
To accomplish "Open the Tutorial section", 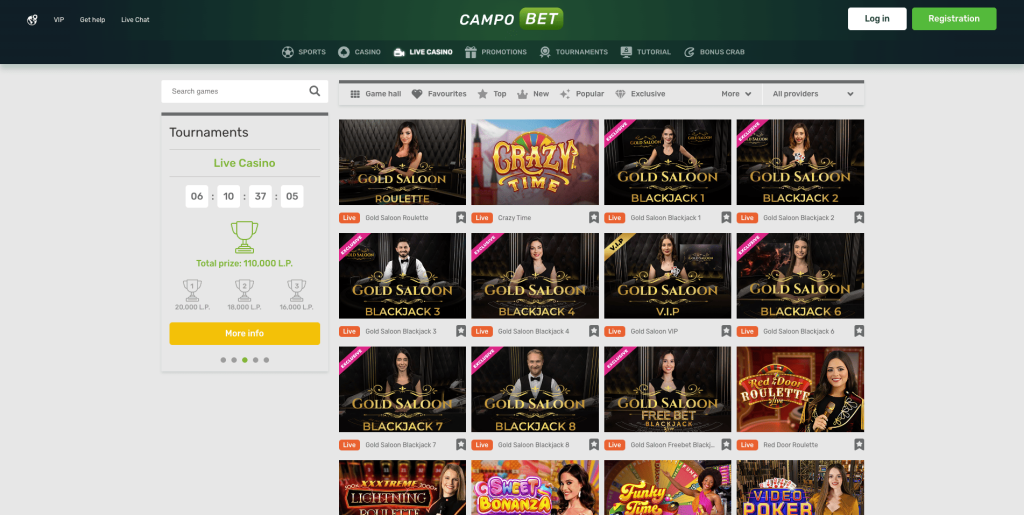I will coord(645,52).
